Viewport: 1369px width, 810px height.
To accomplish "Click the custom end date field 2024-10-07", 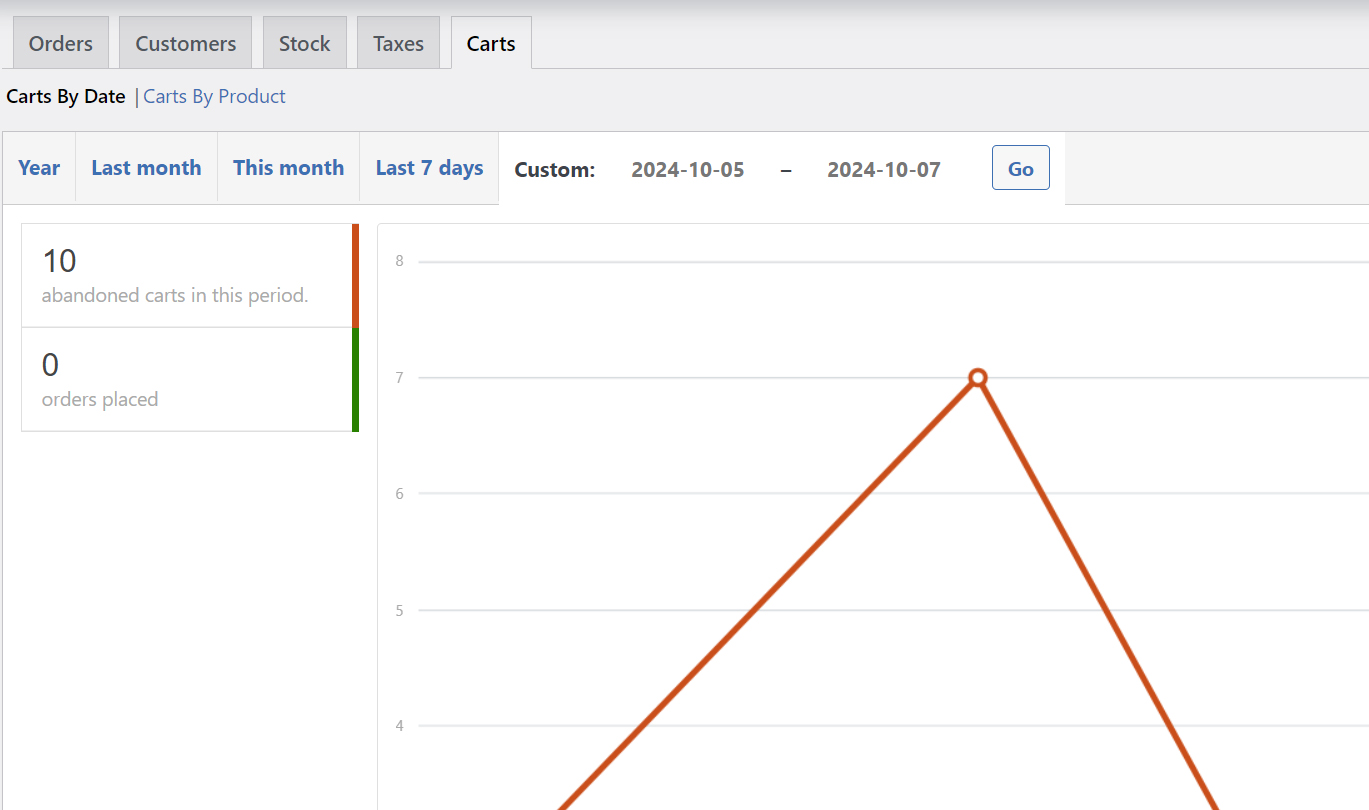I will coord(883,169).
